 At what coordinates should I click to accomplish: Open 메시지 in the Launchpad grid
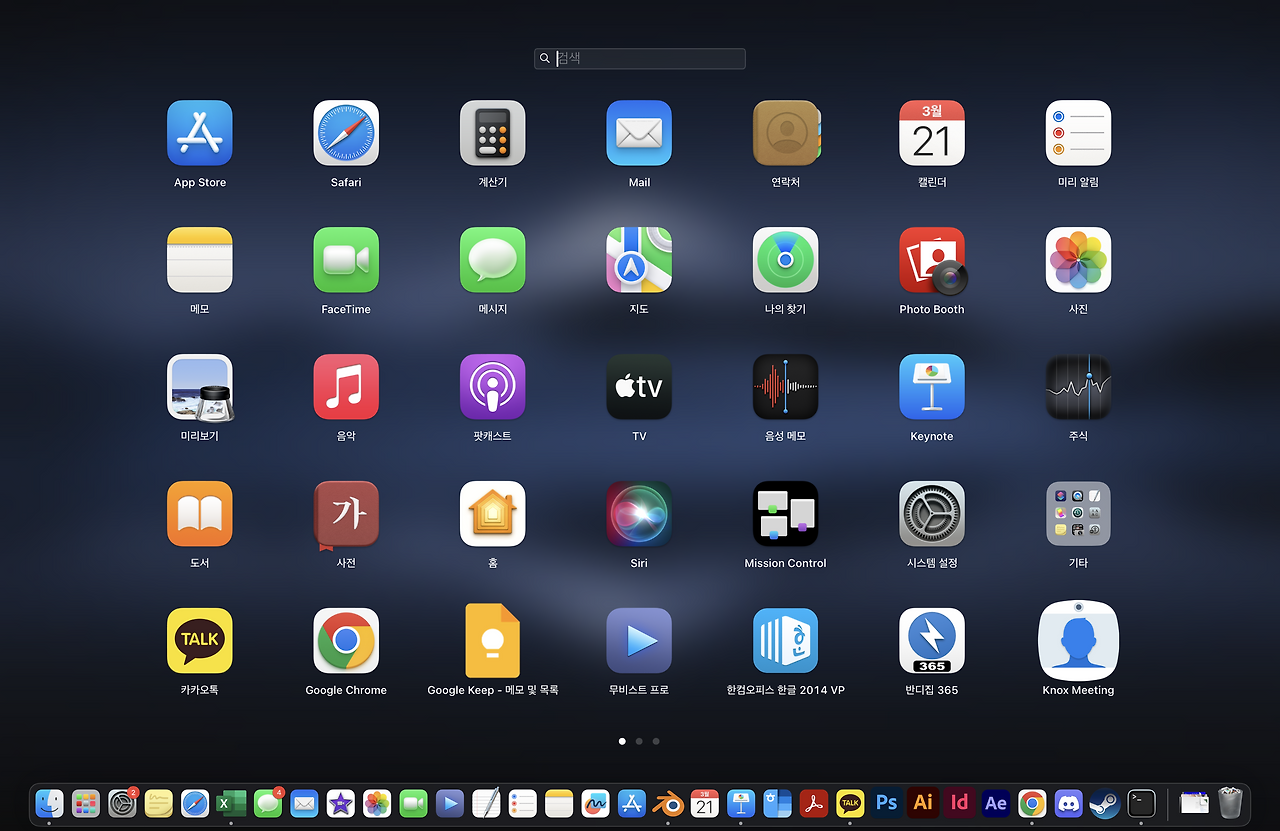click(x=493, y=260)
